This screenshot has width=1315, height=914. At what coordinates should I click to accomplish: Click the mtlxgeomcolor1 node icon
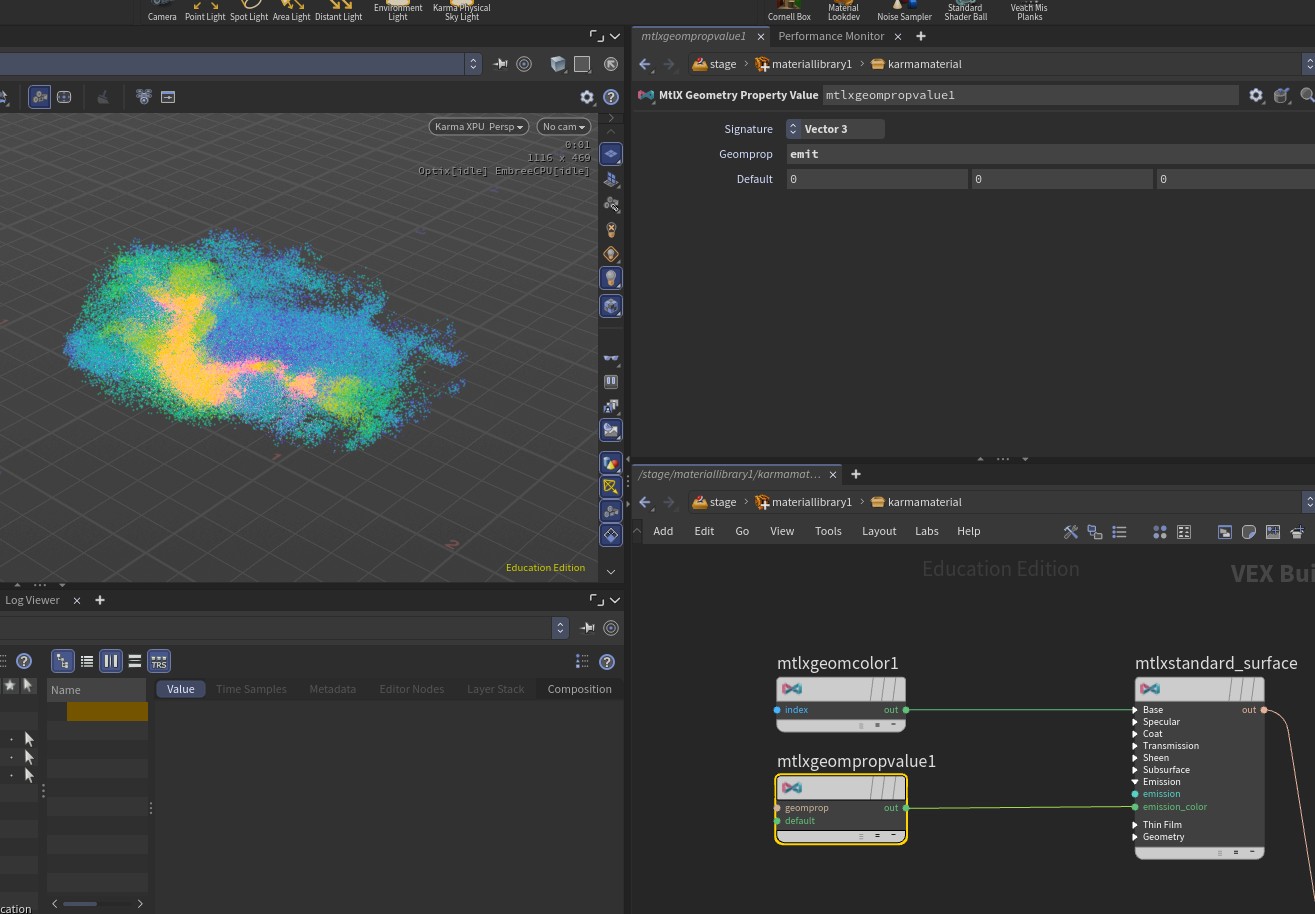792,689
